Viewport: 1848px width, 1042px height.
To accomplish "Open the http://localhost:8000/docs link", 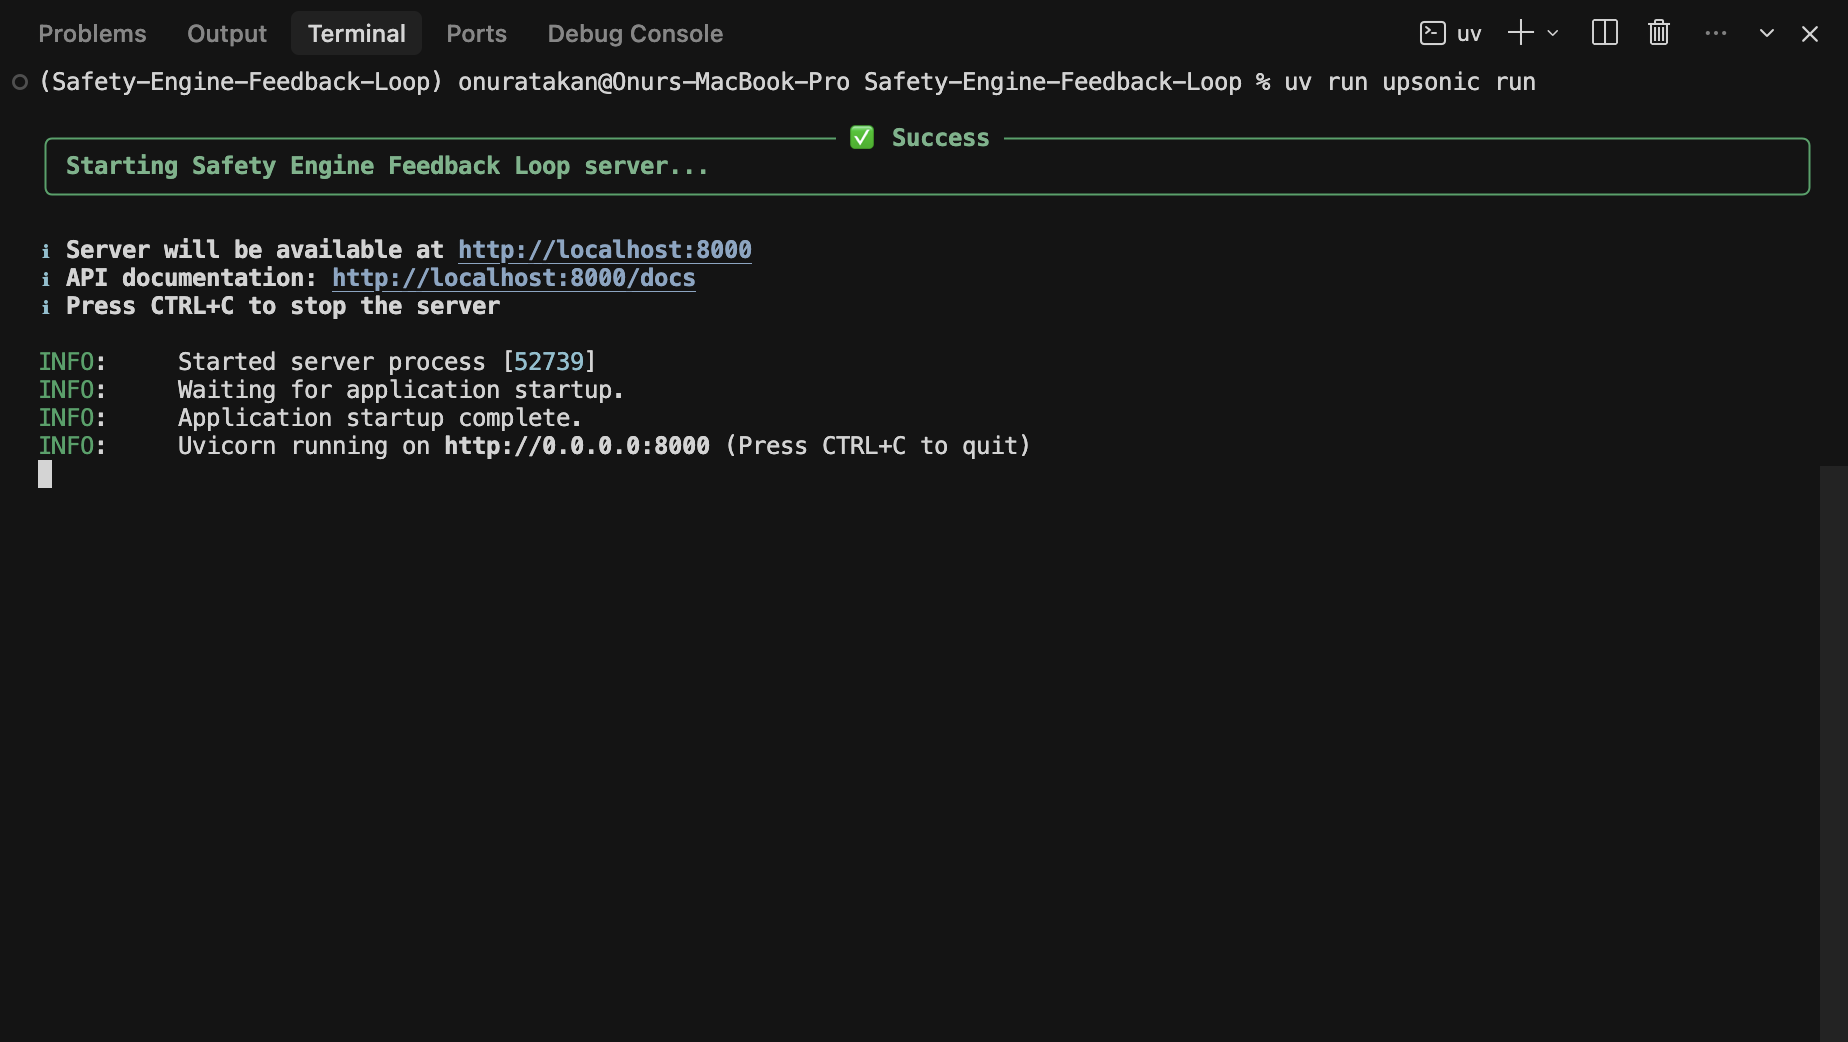I will click(x=513, y=278).
